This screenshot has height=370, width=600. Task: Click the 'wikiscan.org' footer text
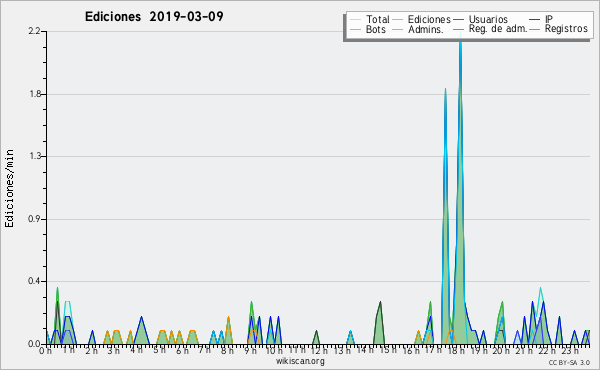click(300, 361)
